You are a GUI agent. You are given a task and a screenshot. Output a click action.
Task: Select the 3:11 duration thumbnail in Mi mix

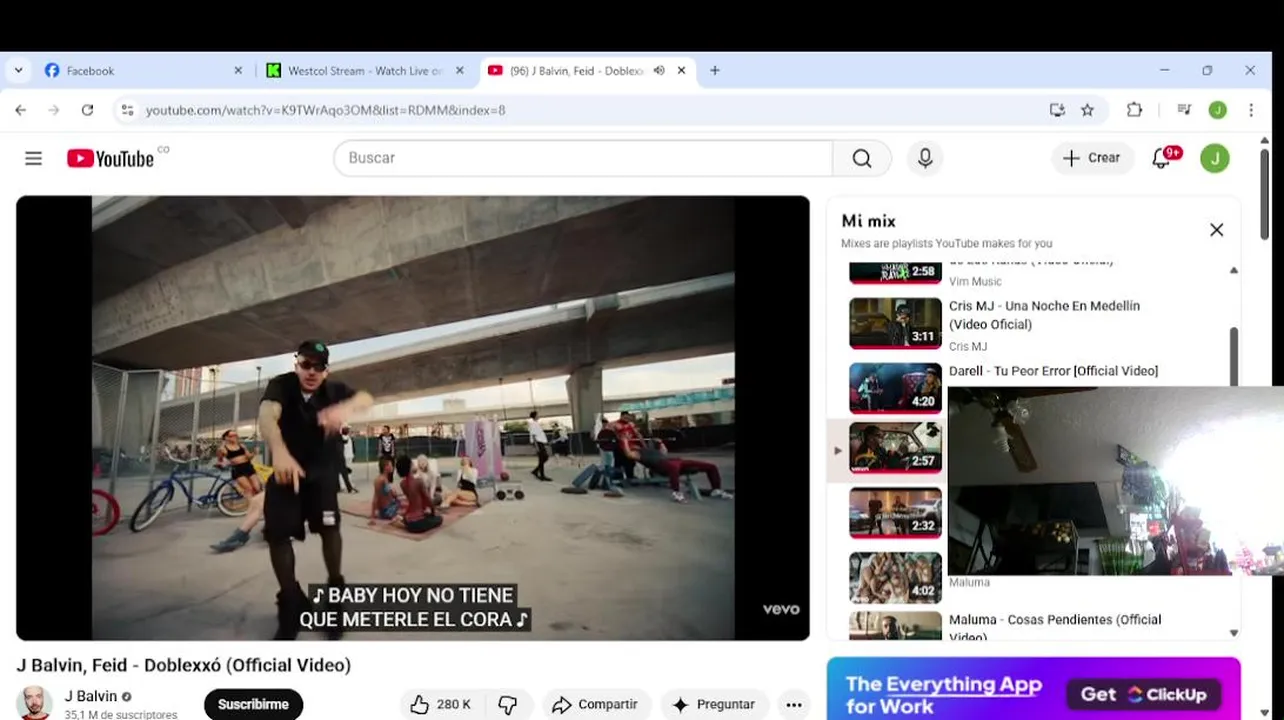[895, 324]
